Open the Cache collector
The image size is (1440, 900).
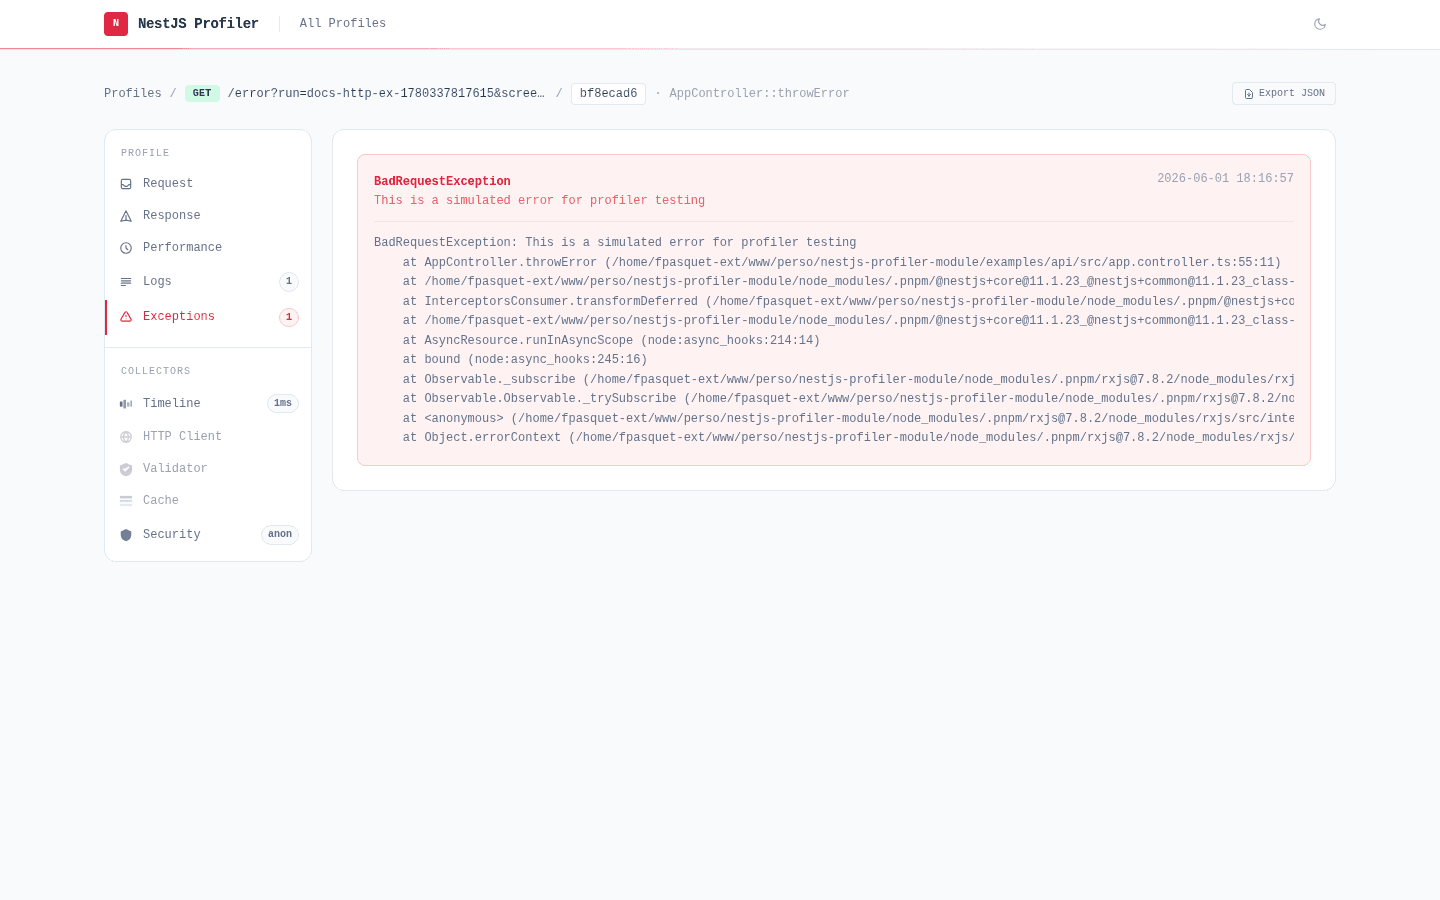coord(208,500)
